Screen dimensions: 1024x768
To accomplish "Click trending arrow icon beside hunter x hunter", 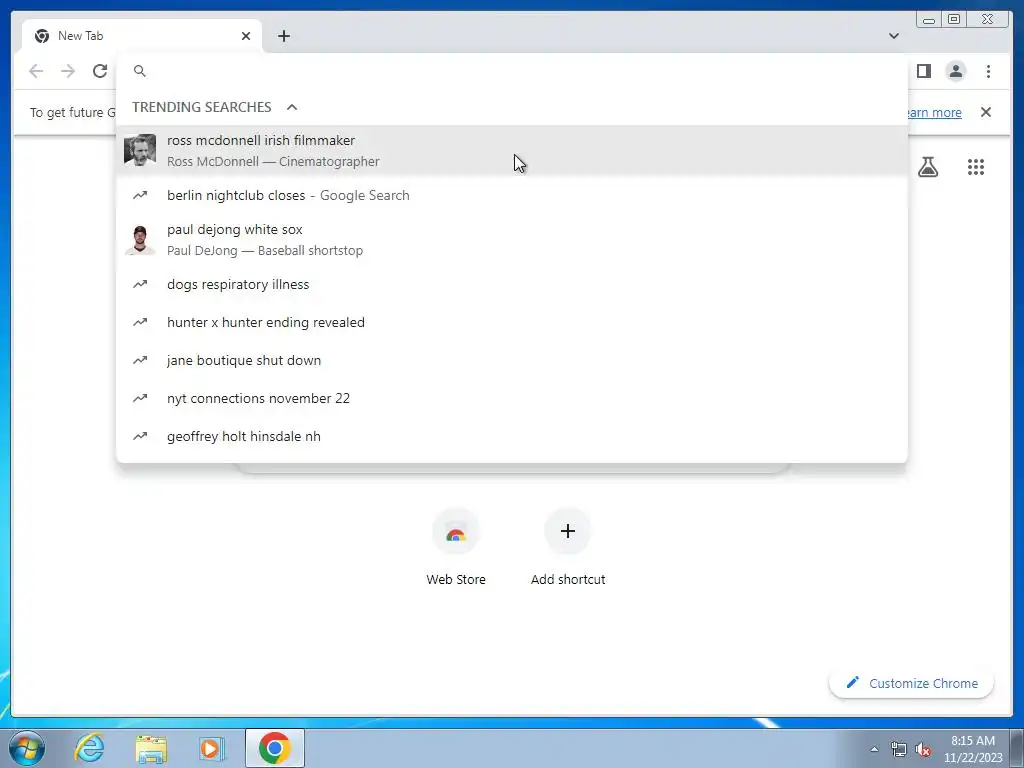I will click(x=140, y=322).
